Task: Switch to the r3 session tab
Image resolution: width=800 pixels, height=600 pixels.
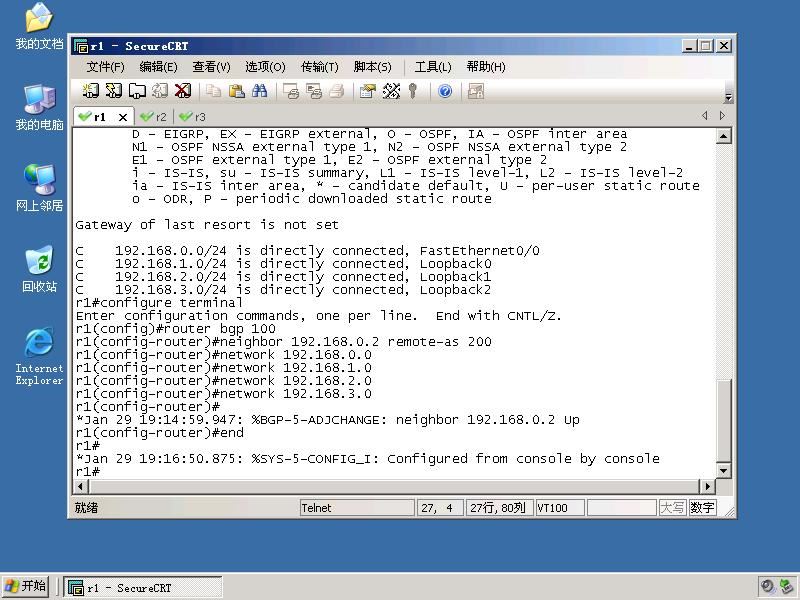Action: 193,117
